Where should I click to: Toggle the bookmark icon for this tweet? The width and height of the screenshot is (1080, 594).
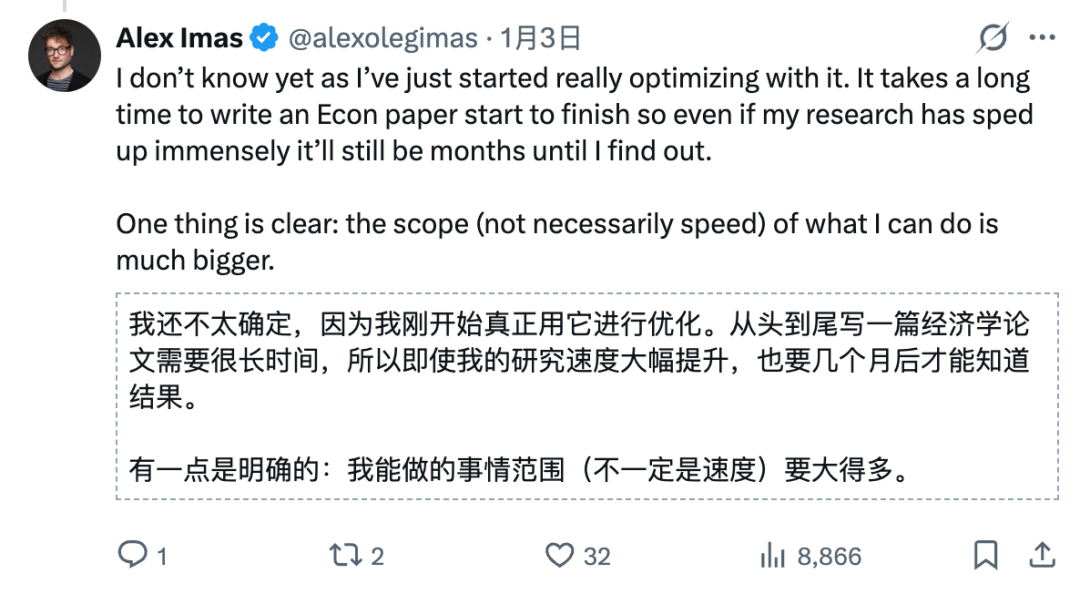click(985, 555)
